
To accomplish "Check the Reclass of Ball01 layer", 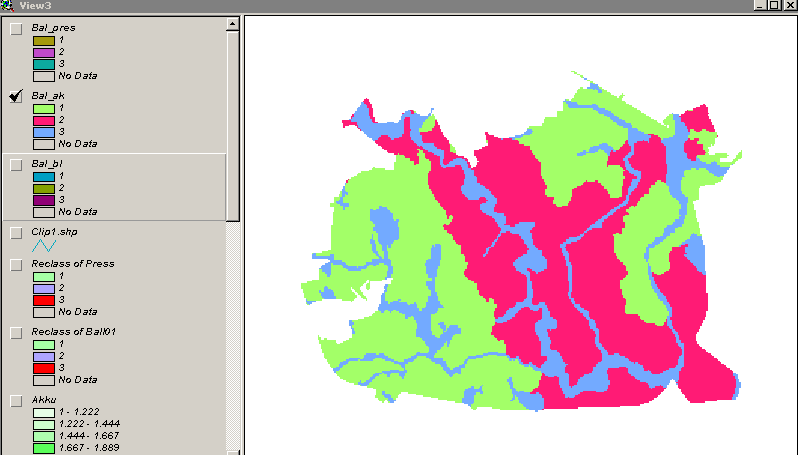I will point(16,333).
